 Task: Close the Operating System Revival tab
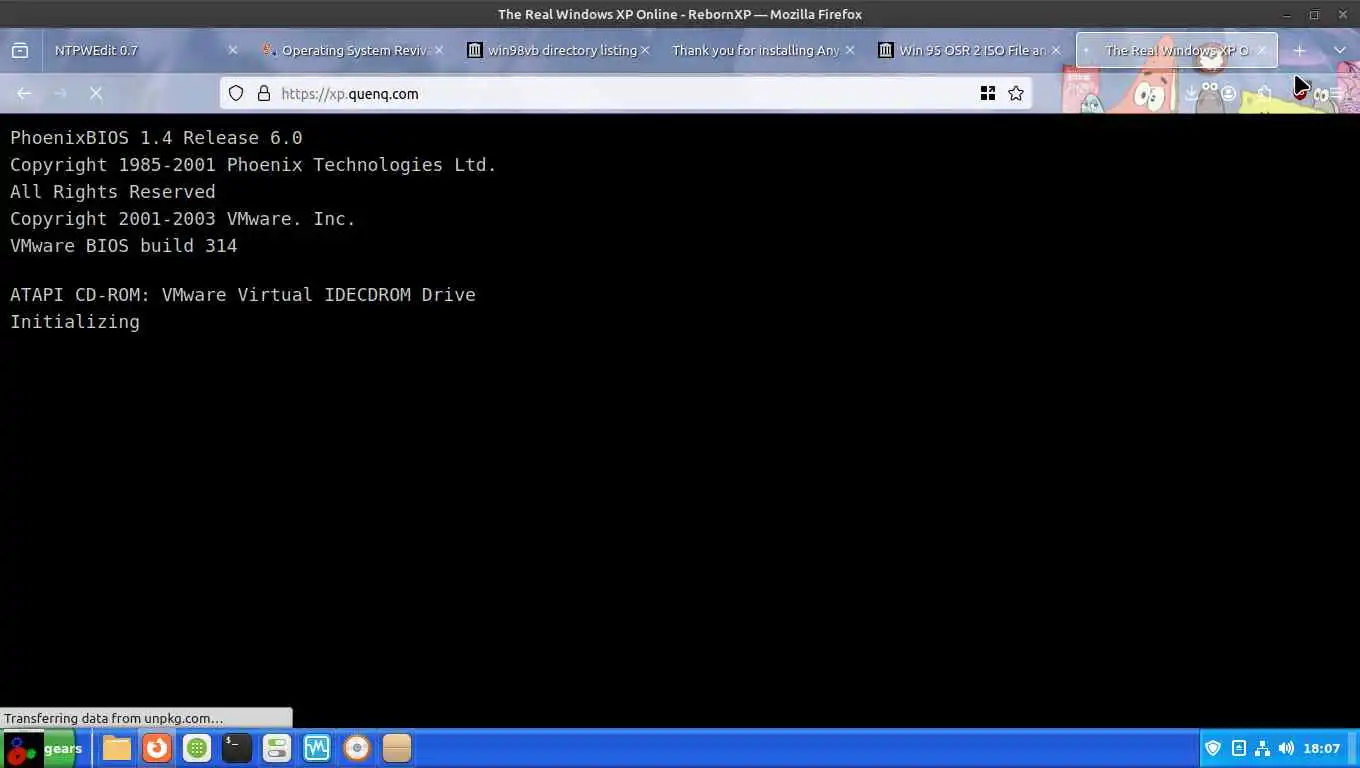point(439,50)
